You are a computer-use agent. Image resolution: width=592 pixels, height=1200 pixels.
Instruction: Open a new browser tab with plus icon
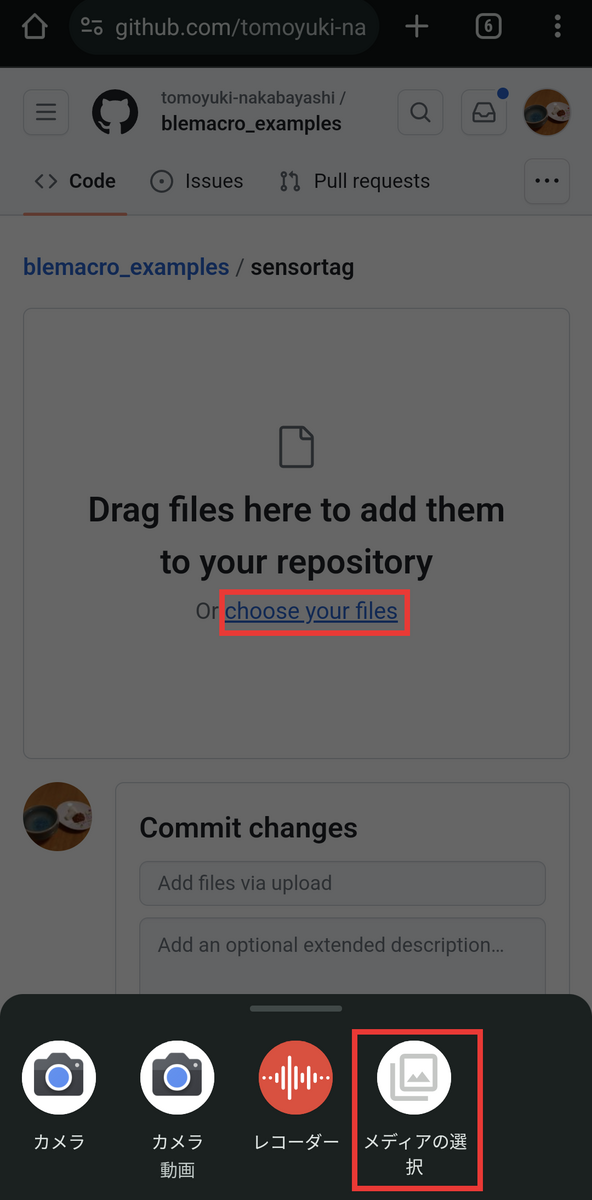tap(417, 27)
